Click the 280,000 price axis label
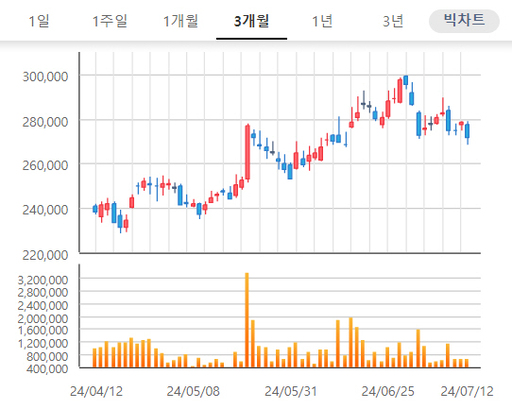Image resolution: width=512 pixels, height=409 pixels. (x=45, y=122)
